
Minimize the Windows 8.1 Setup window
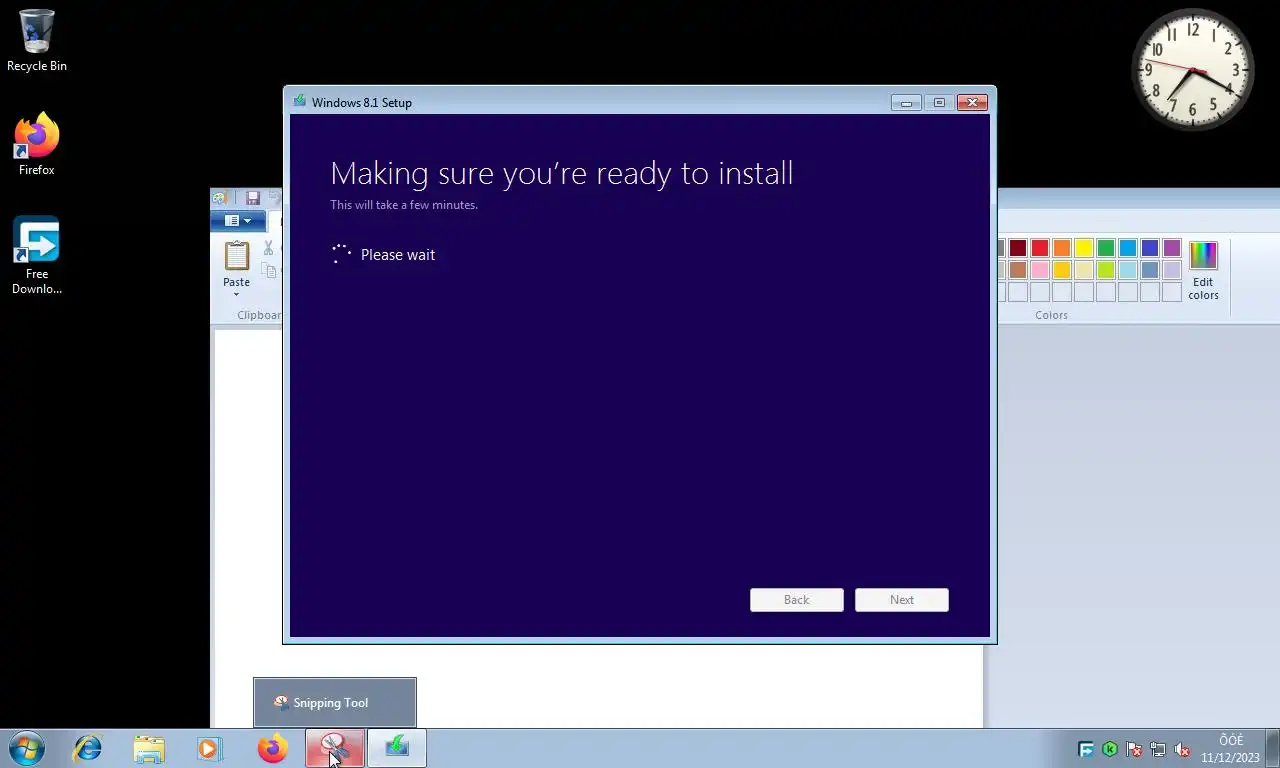coord(906,102)
